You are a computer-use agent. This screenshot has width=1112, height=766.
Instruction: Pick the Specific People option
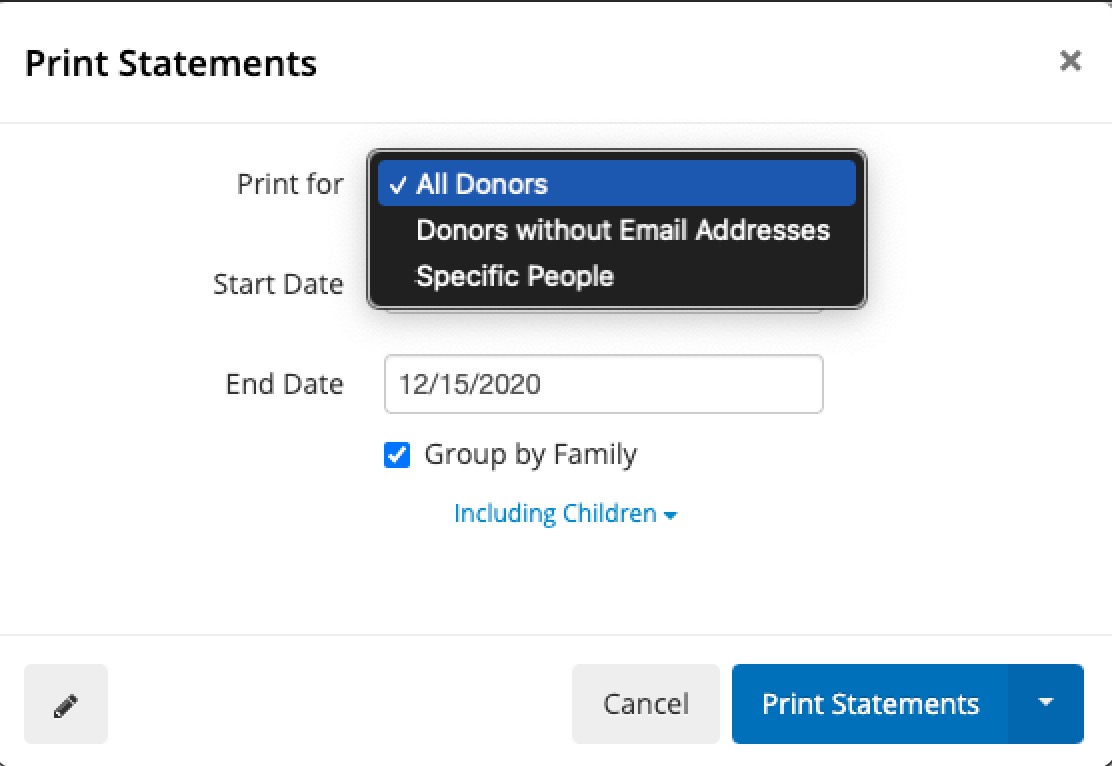click(x=515, y=276)
